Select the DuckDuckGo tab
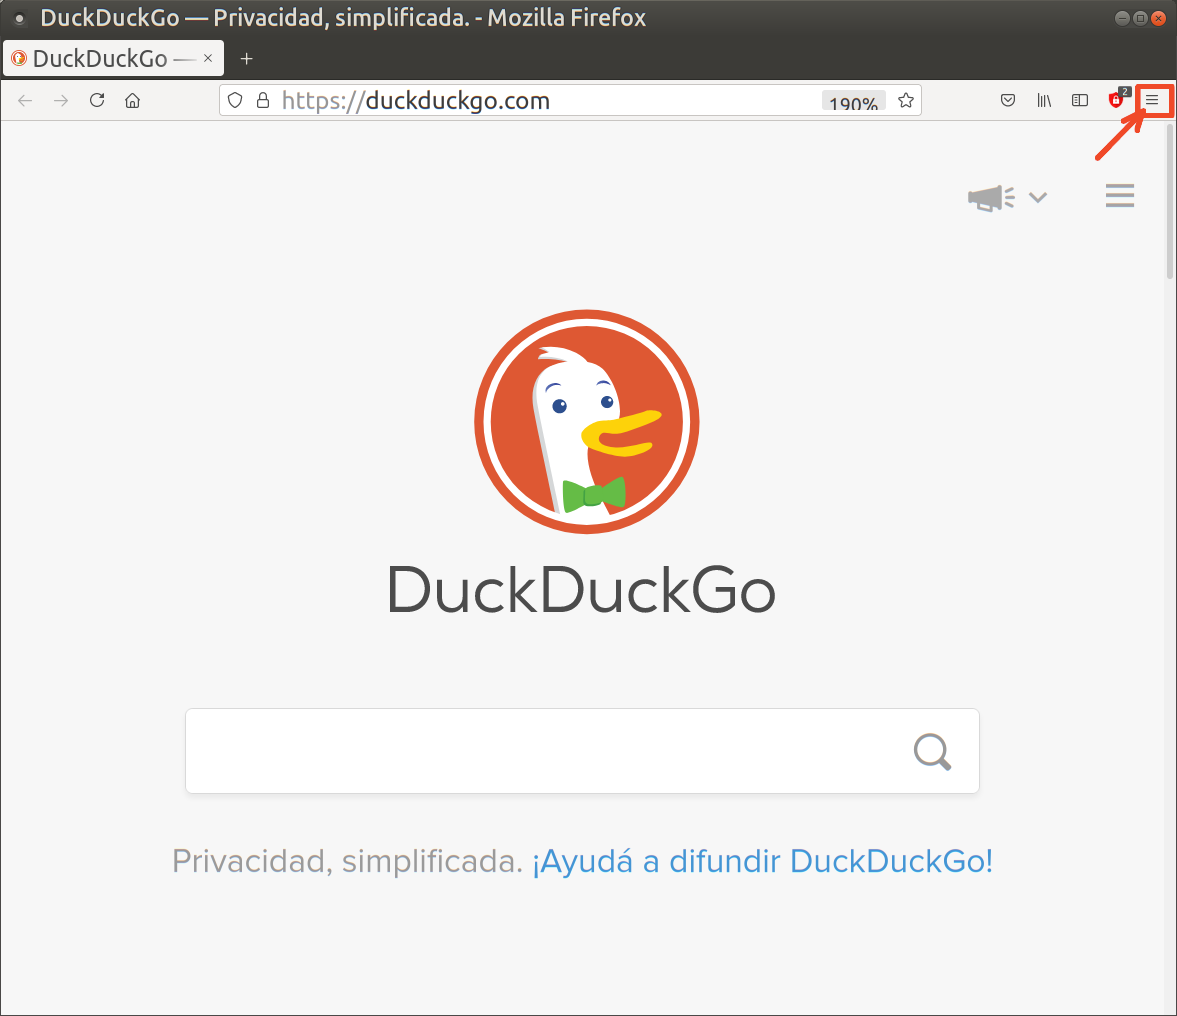Image resolution: width=1177 pixels, height=1016 pixels. [113, 58]
